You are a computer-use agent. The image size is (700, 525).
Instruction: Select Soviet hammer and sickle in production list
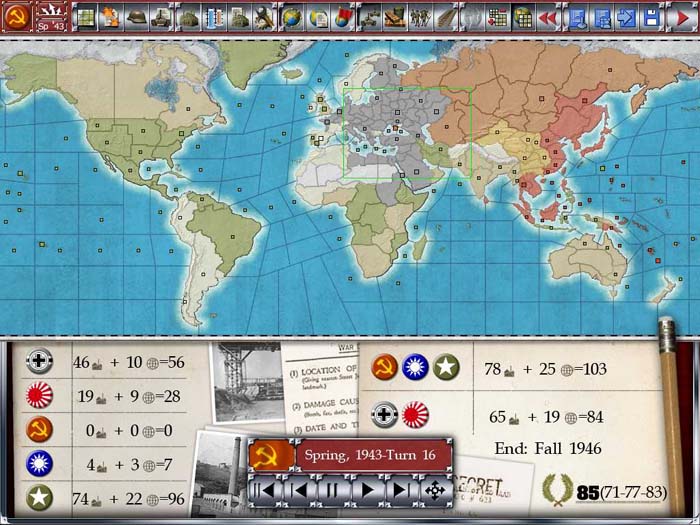39,429
